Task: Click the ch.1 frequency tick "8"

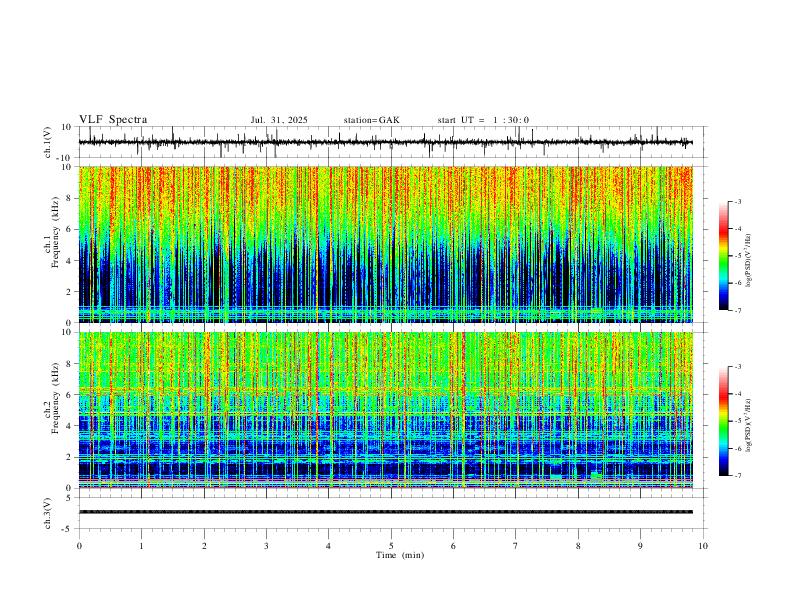Action: (69, 198)
